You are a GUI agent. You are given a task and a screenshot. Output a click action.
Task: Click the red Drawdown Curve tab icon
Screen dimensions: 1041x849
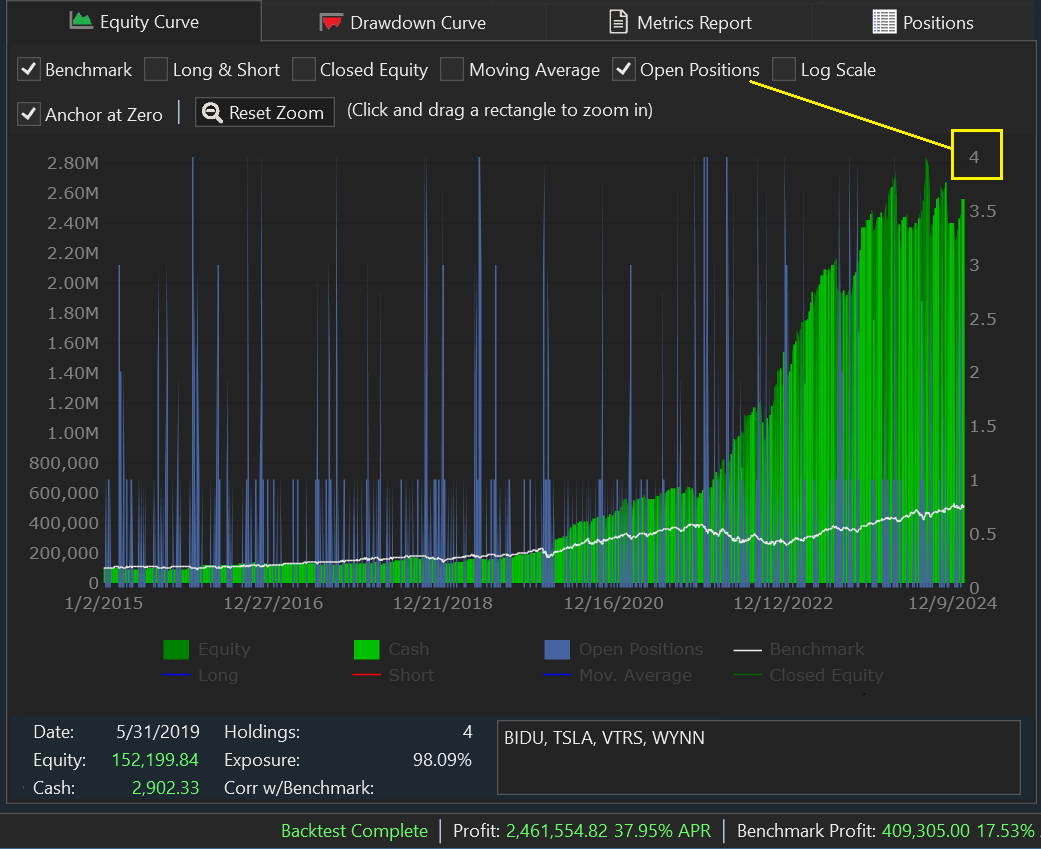pos(331,22)
